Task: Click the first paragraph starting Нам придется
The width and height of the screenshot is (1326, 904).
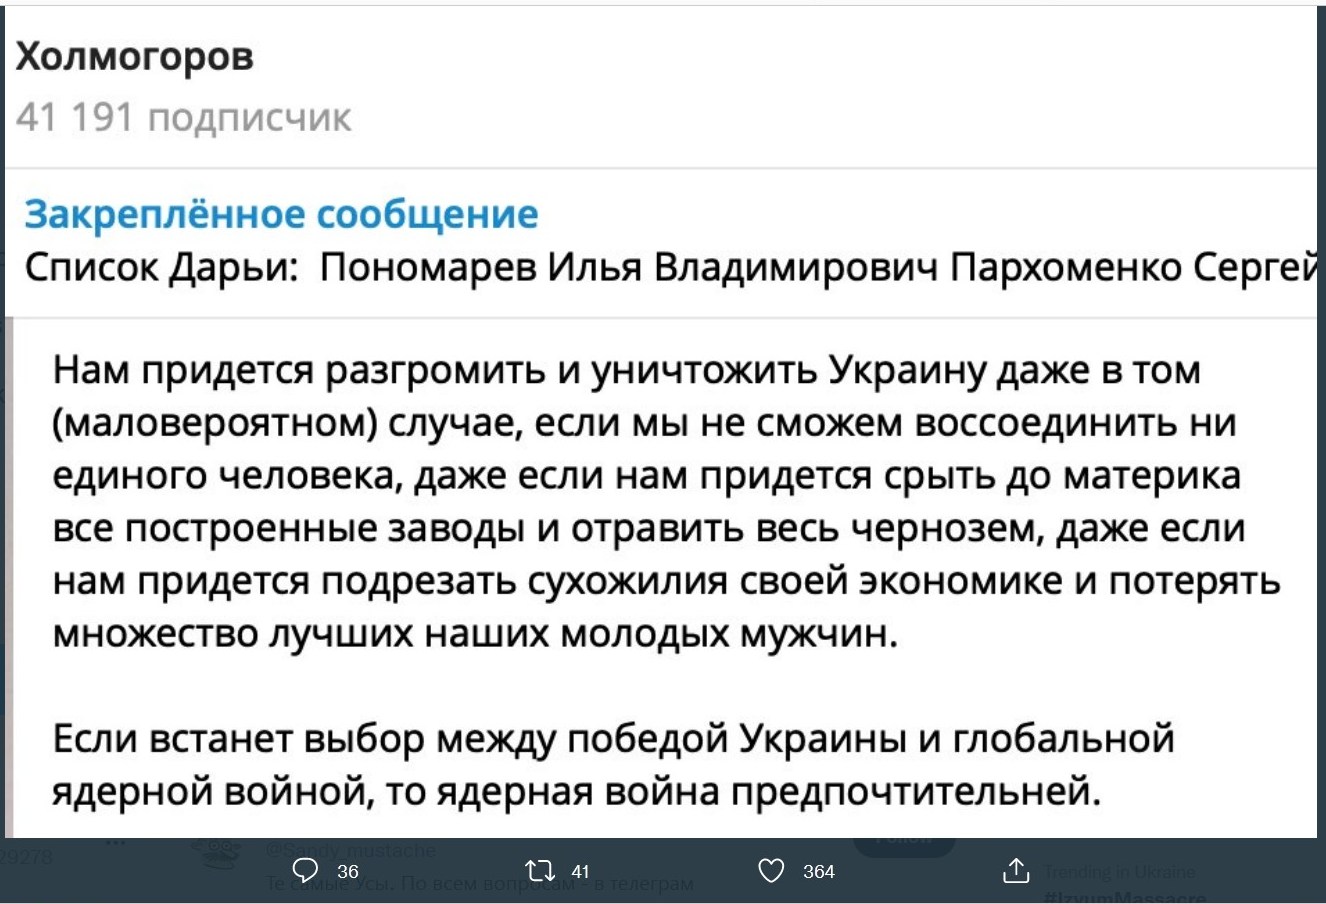Action: tap(666, 502)
